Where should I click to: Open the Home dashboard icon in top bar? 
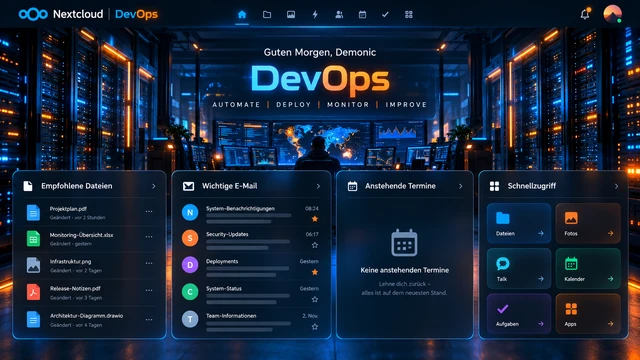242,15
